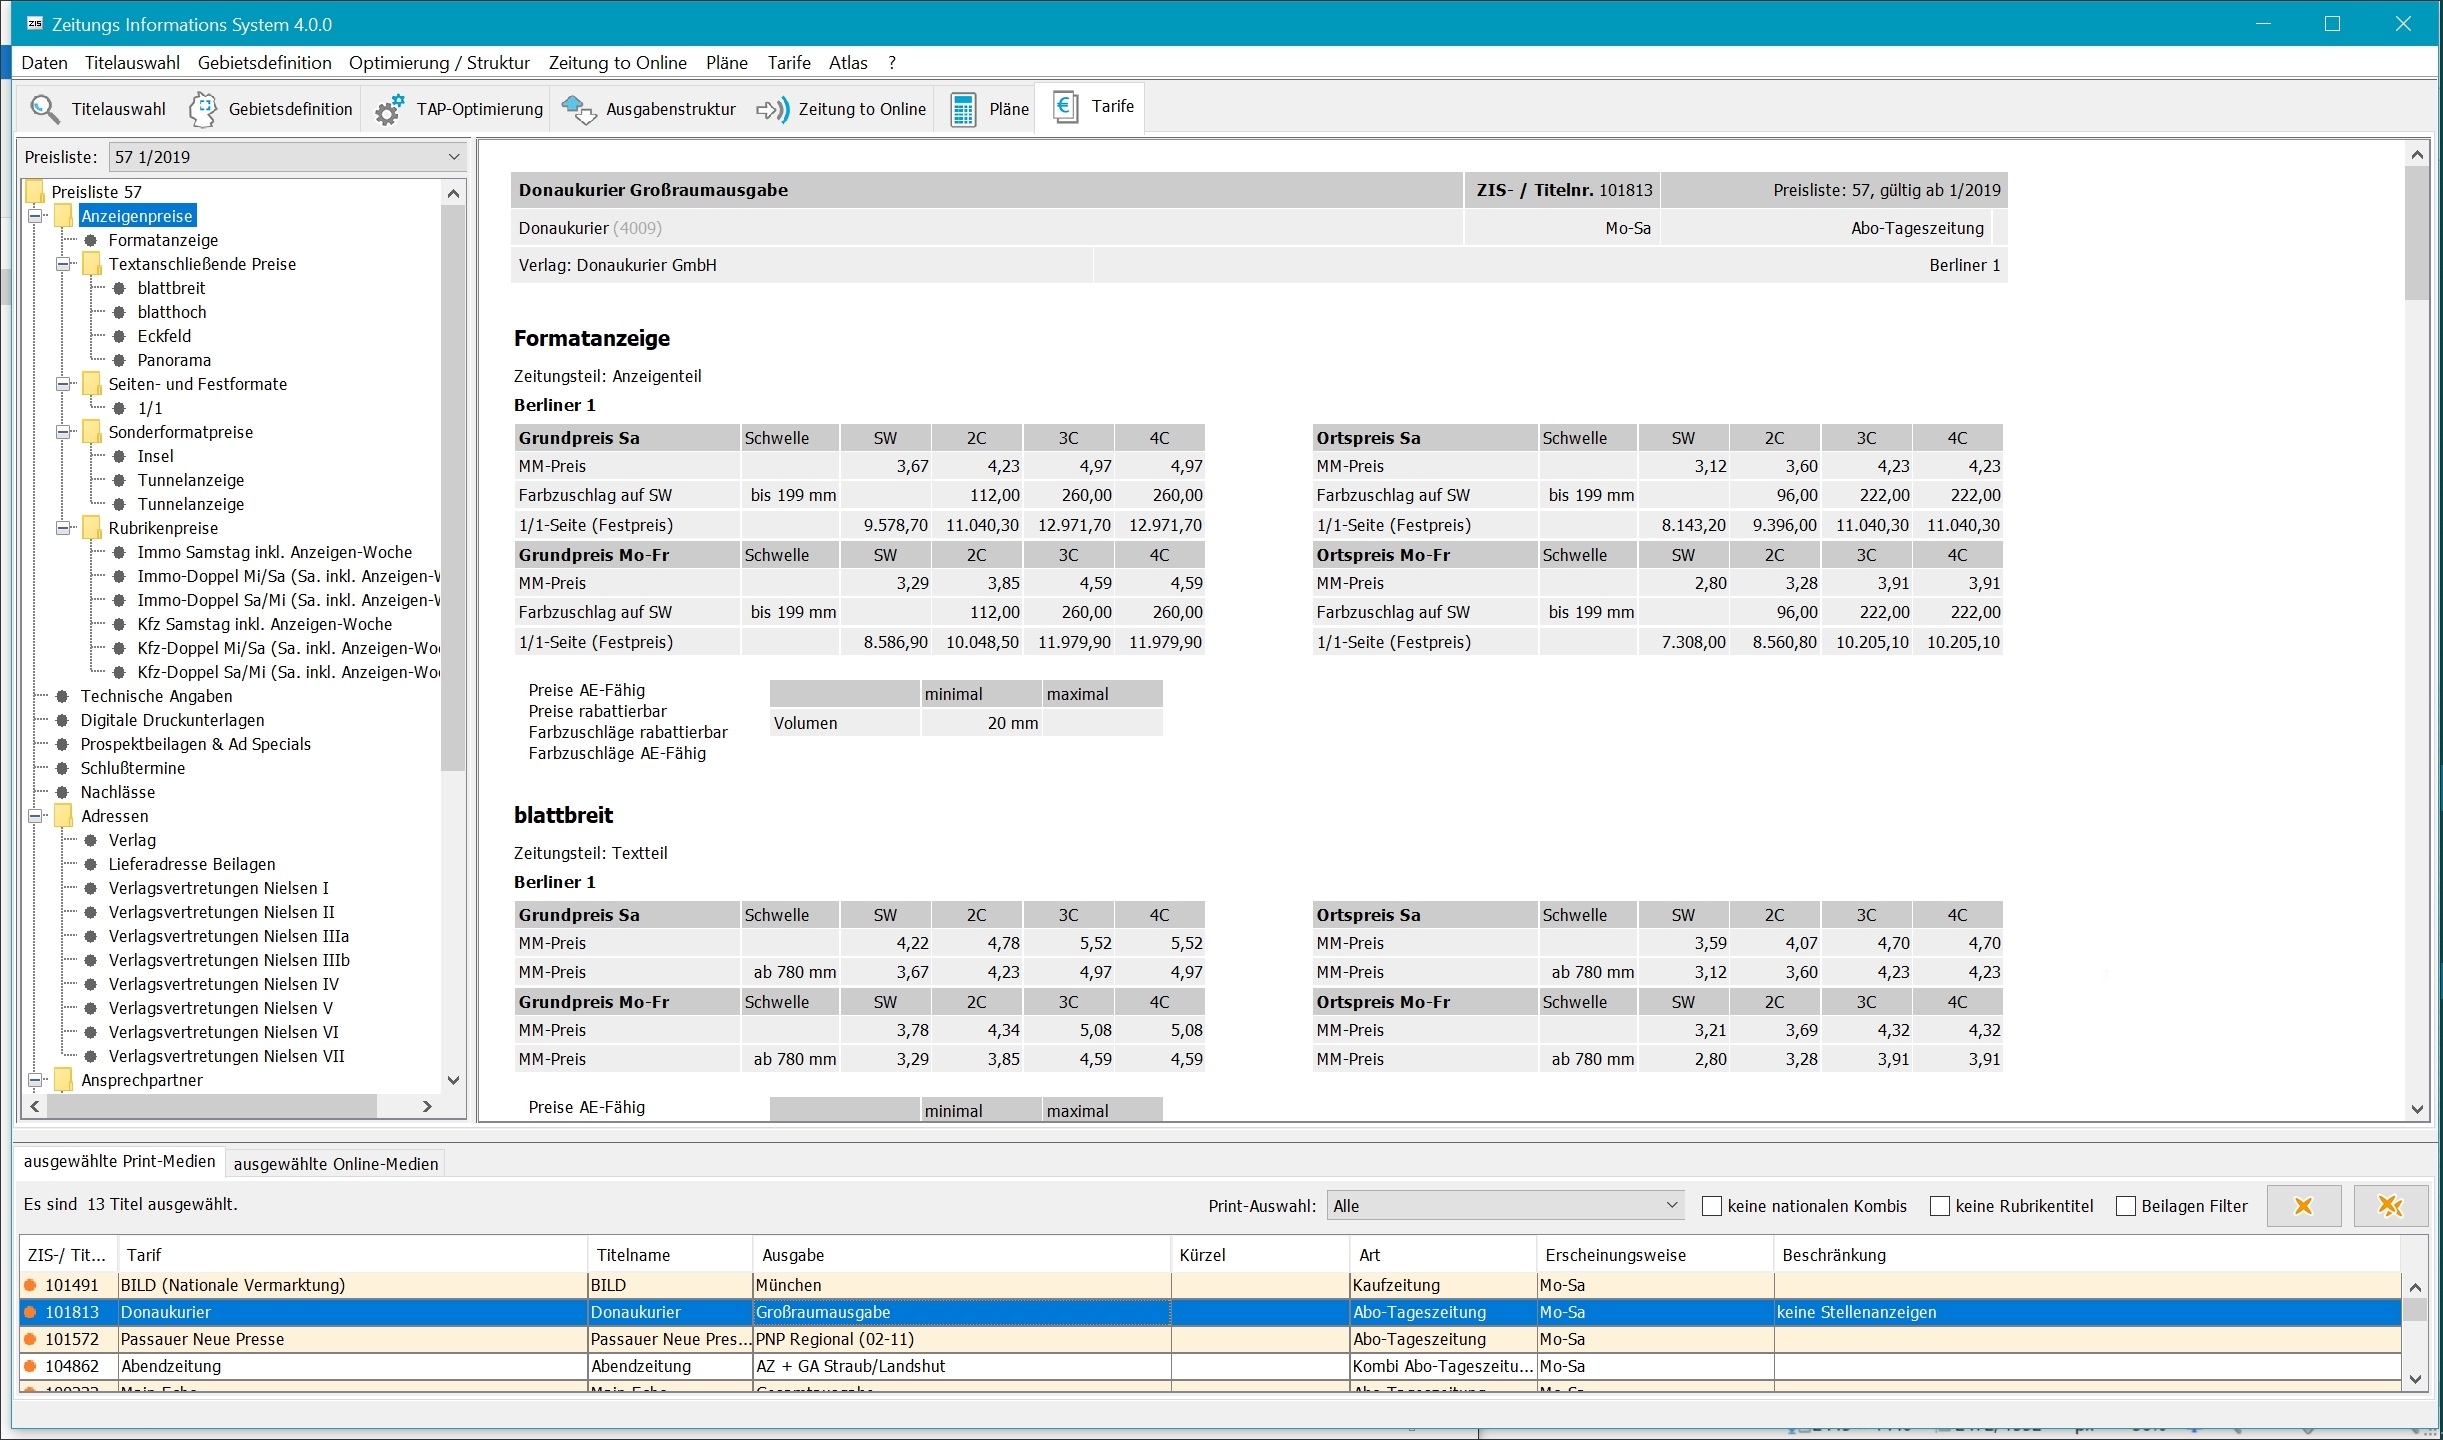Open the Preisliste 57 1/2019 dropdown
Viewport: 2443px width, 1440px height.
[454, 157]
